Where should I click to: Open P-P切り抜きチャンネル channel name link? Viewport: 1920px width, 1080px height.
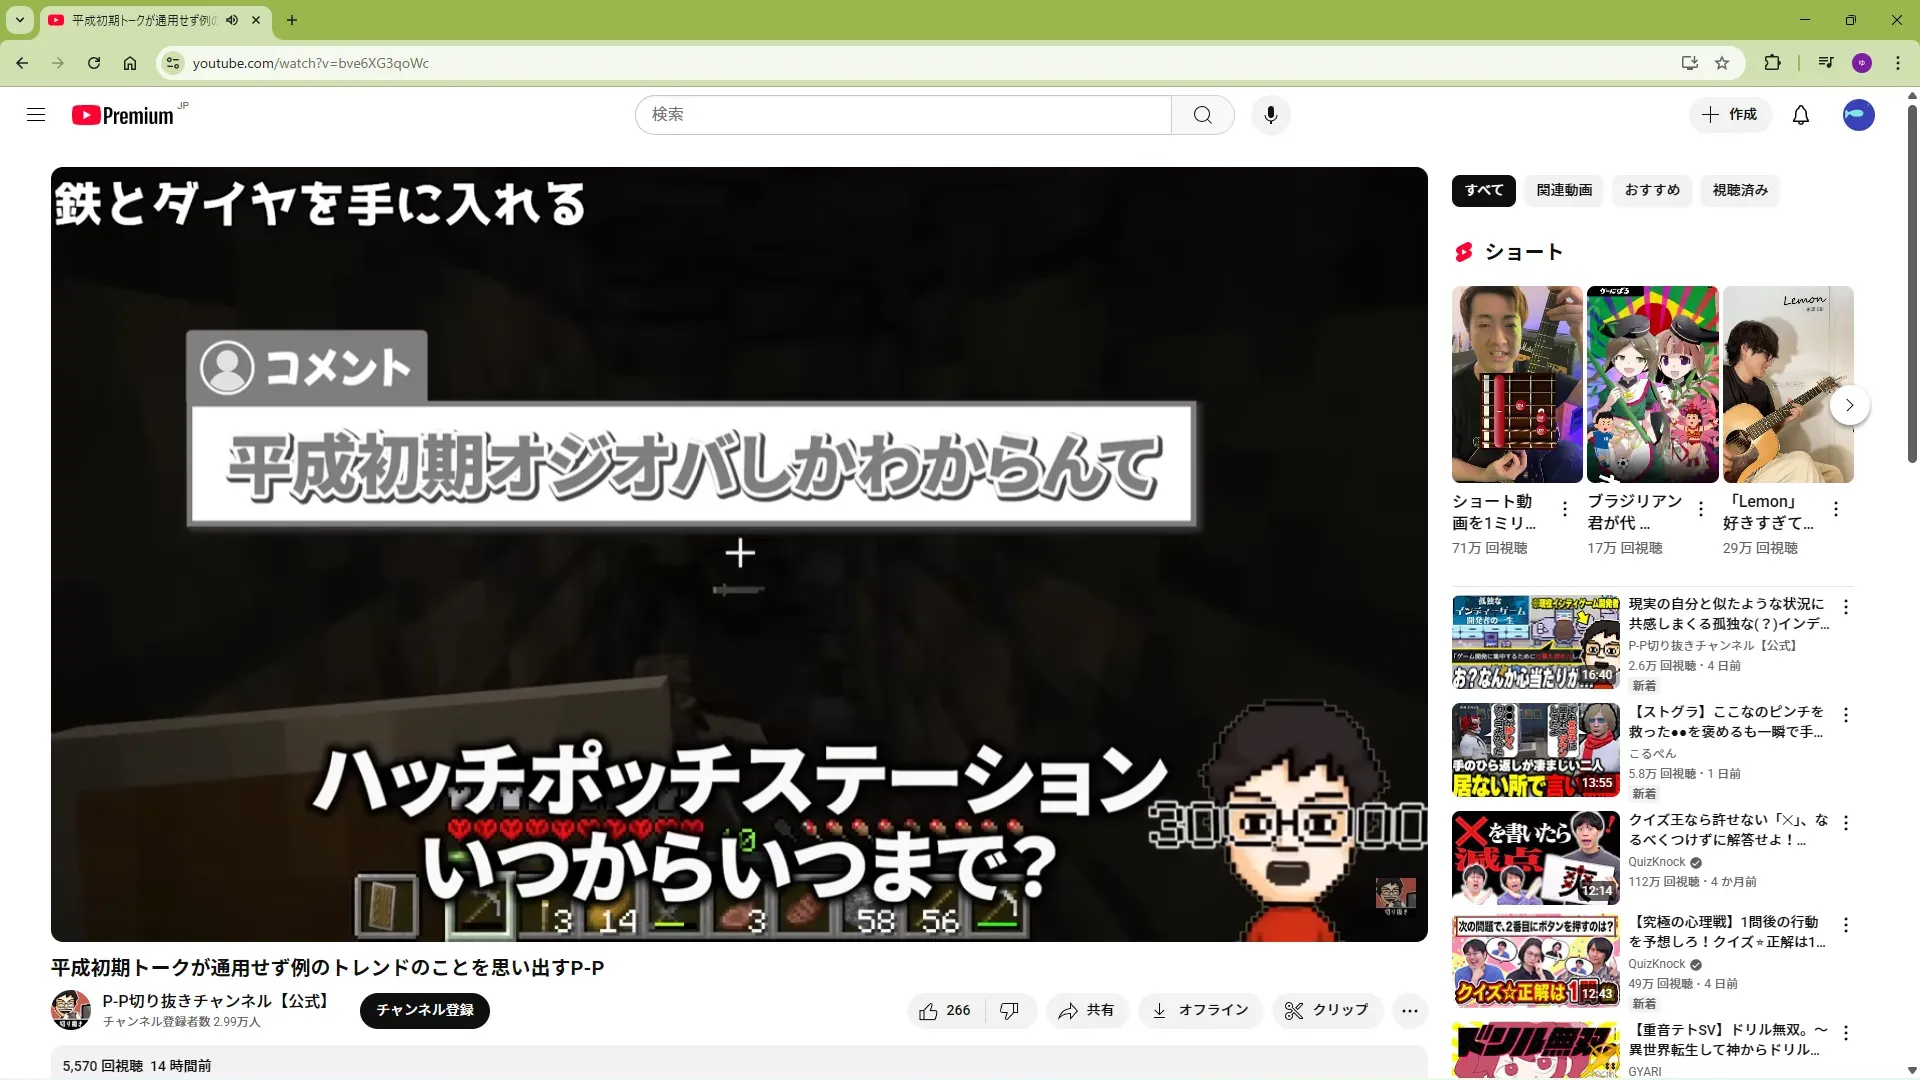(x=216, y=1001)
